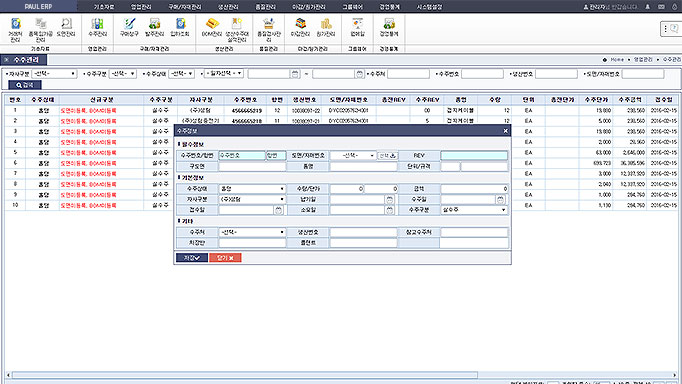Screen dimensions: 682x384
Task: Click the 선택 button beside 도면/자재번호
Action: pyautogui.click(x=387, y=155)
